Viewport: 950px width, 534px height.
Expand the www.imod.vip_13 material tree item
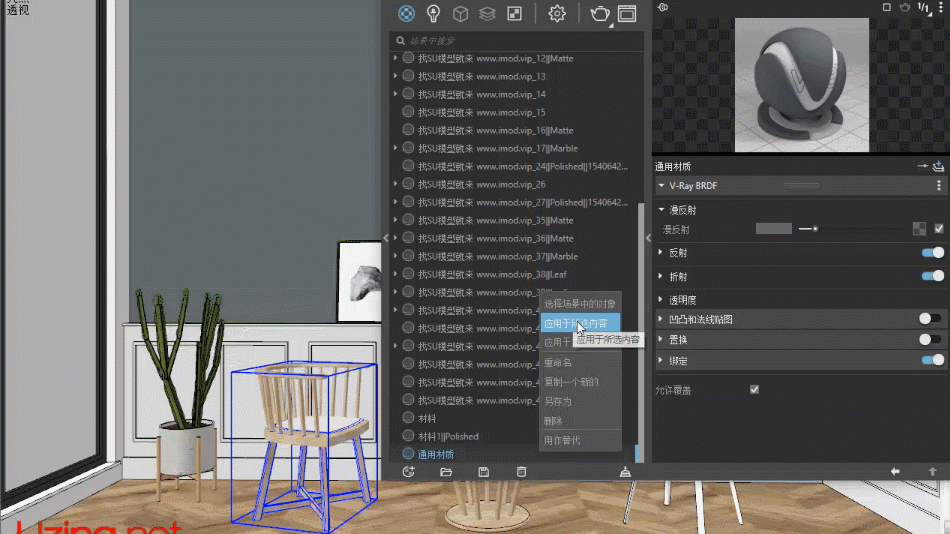point(395,77)
